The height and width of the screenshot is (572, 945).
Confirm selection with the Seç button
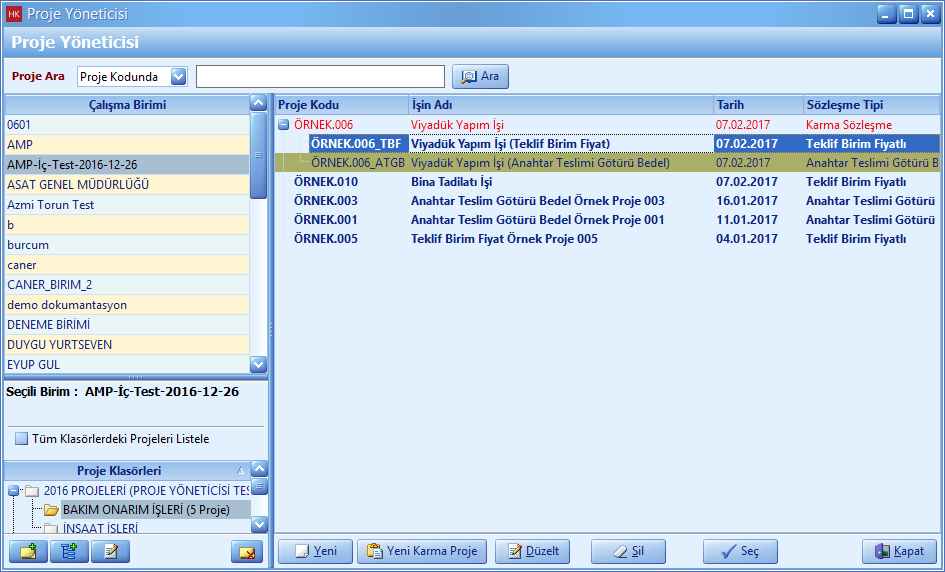pos(740,551)
